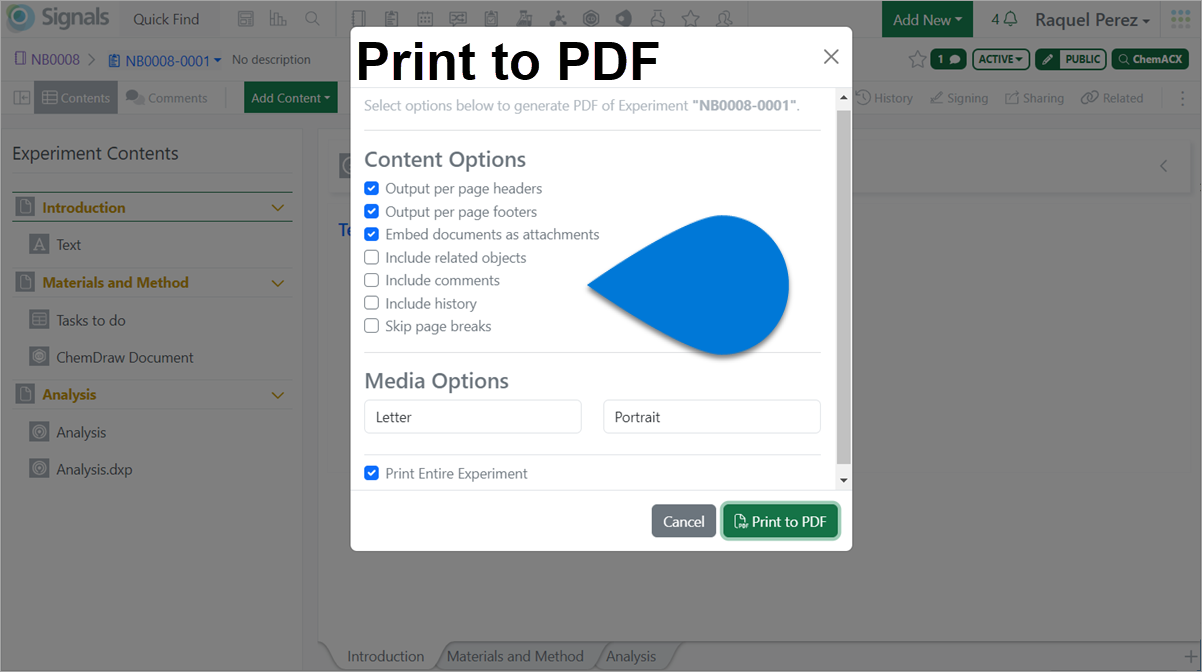Uncheck Print Entire Experiment

click(x=371, y=473)
